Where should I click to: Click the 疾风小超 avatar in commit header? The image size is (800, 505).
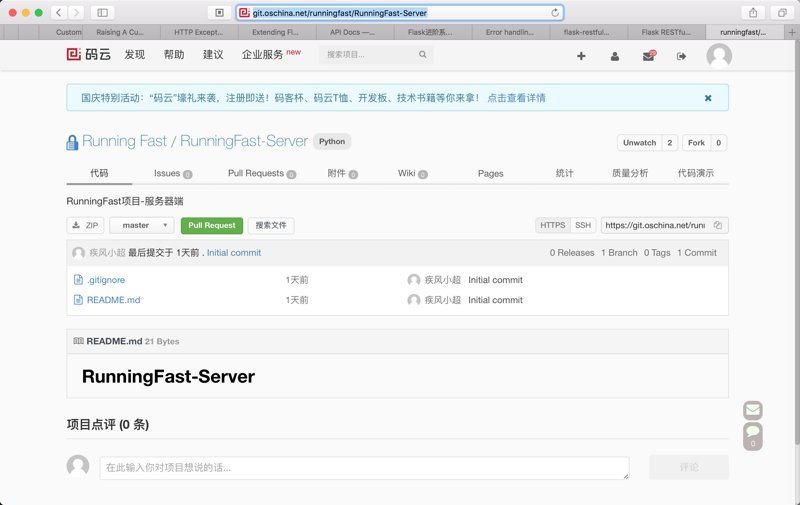[x=79, y=253]
